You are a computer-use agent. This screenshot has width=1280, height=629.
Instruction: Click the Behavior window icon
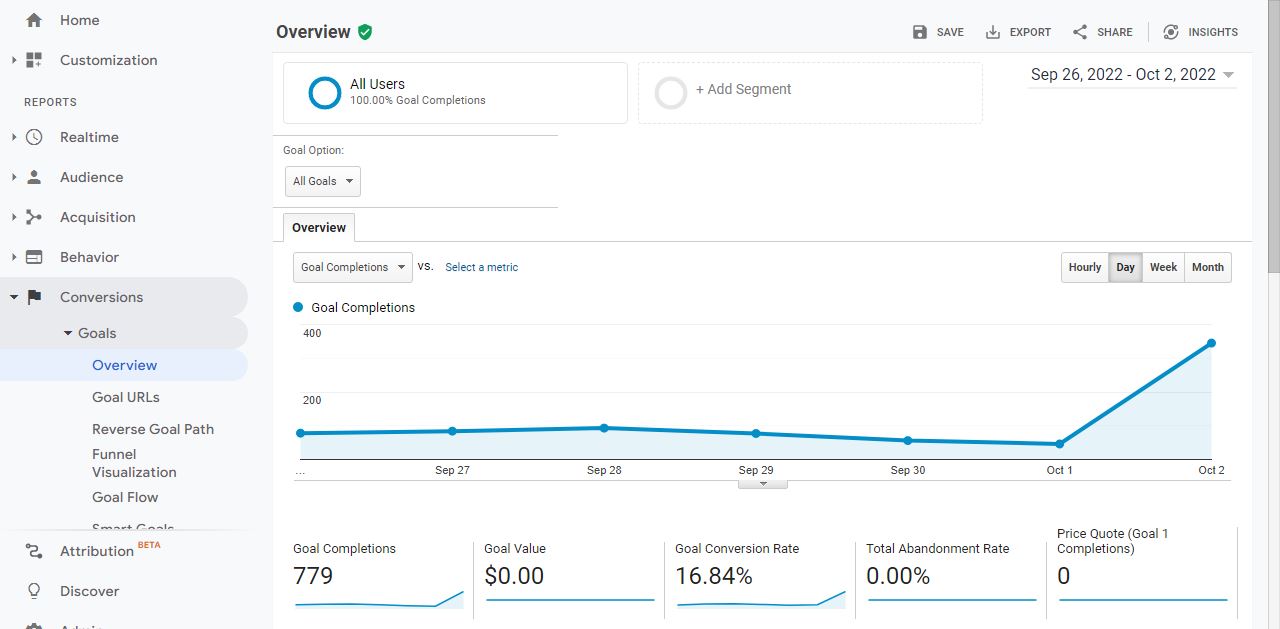point(34,257)
